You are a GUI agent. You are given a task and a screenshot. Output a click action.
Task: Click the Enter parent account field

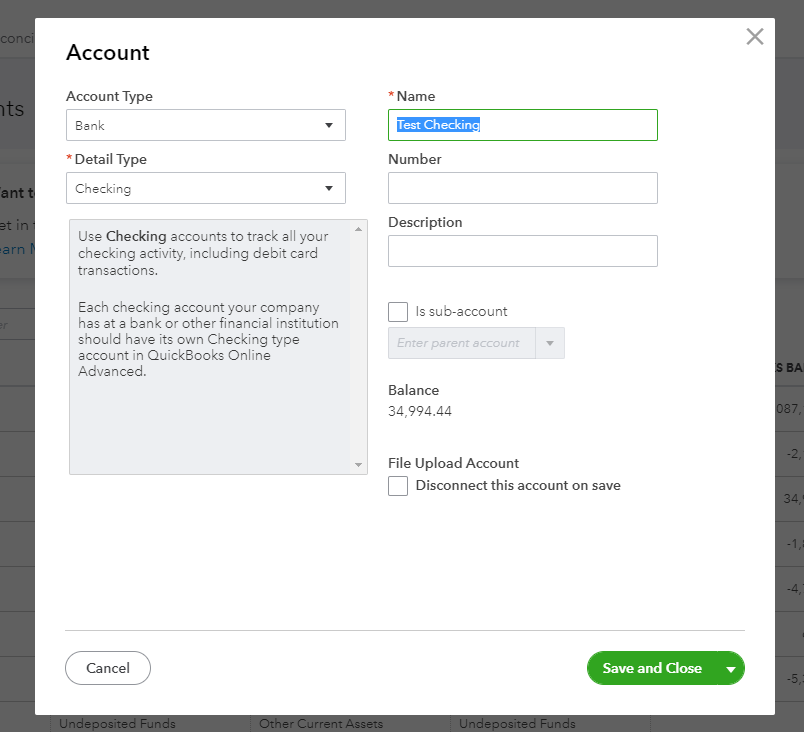[x=461, y=343]
